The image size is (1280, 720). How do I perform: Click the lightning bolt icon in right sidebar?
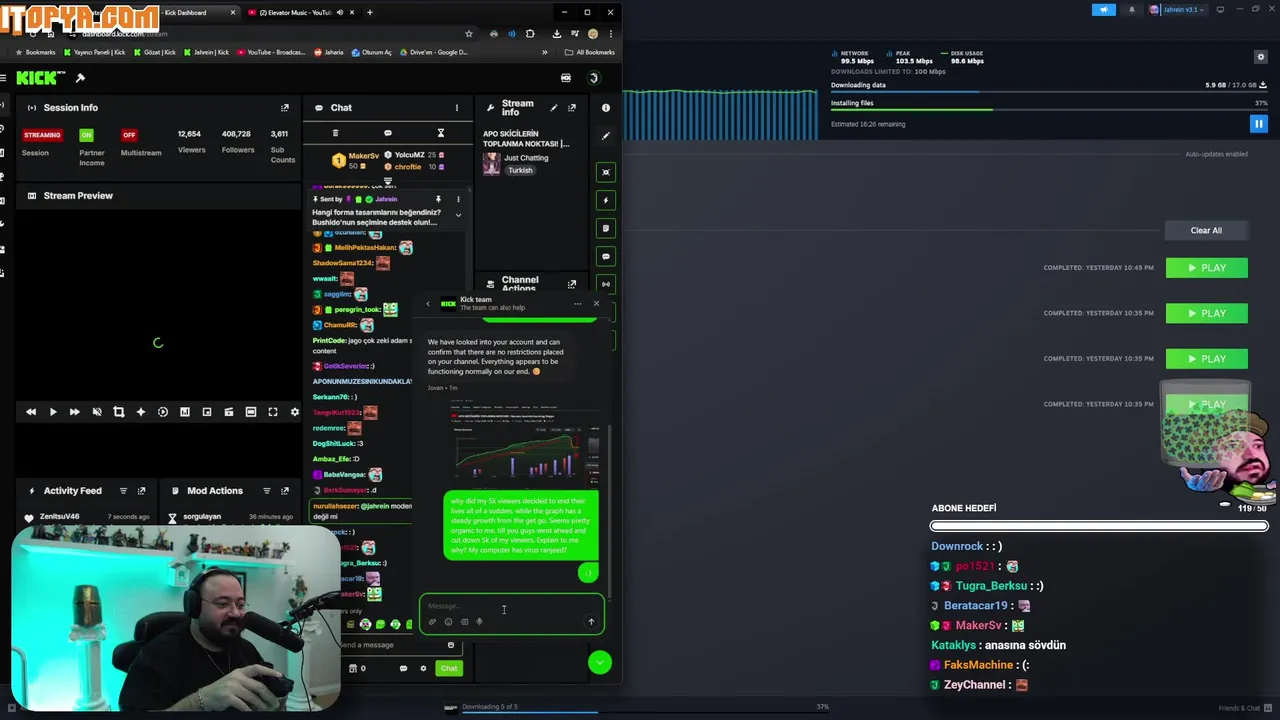point(605,200)
